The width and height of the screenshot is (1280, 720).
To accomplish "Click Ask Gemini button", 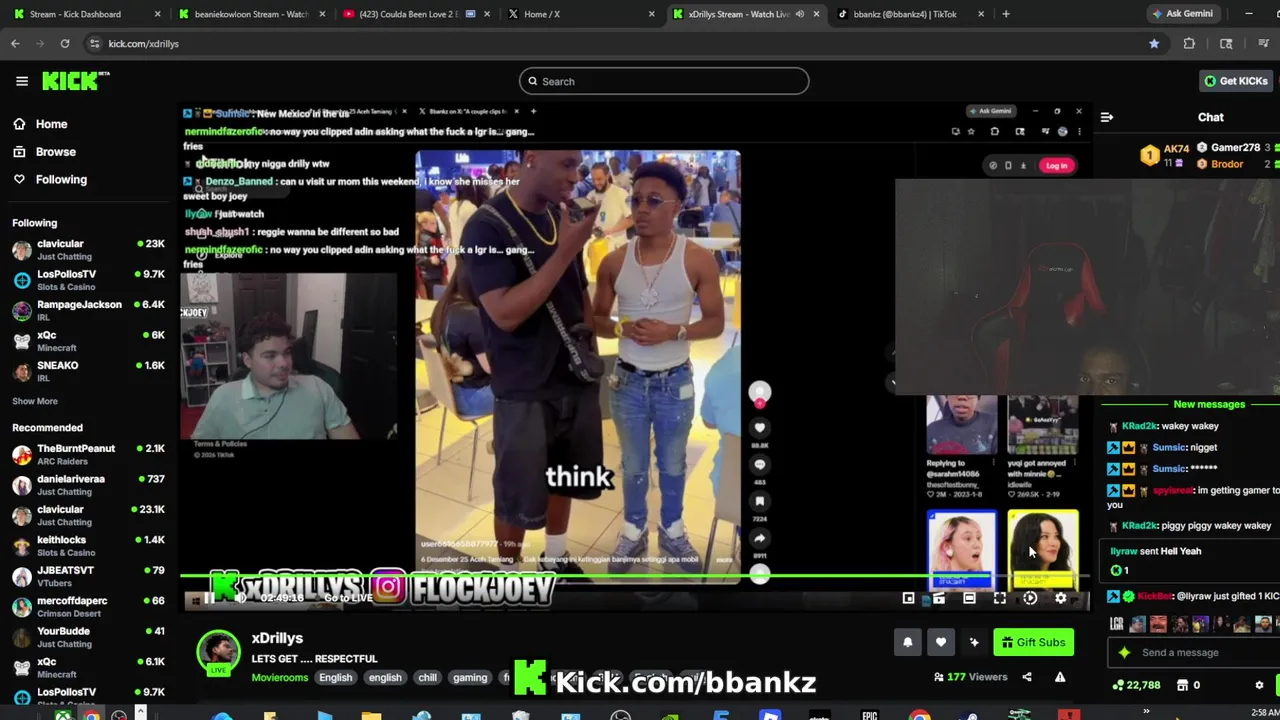I will click(1183, 14).
